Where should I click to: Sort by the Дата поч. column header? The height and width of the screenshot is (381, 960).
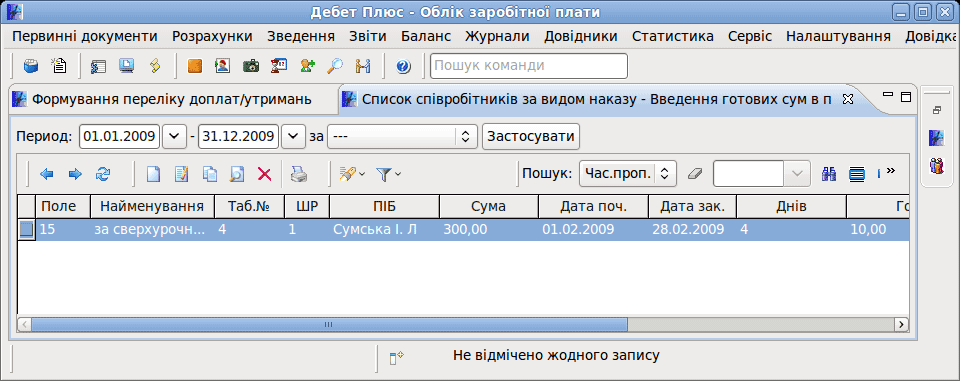pos(593,206)
